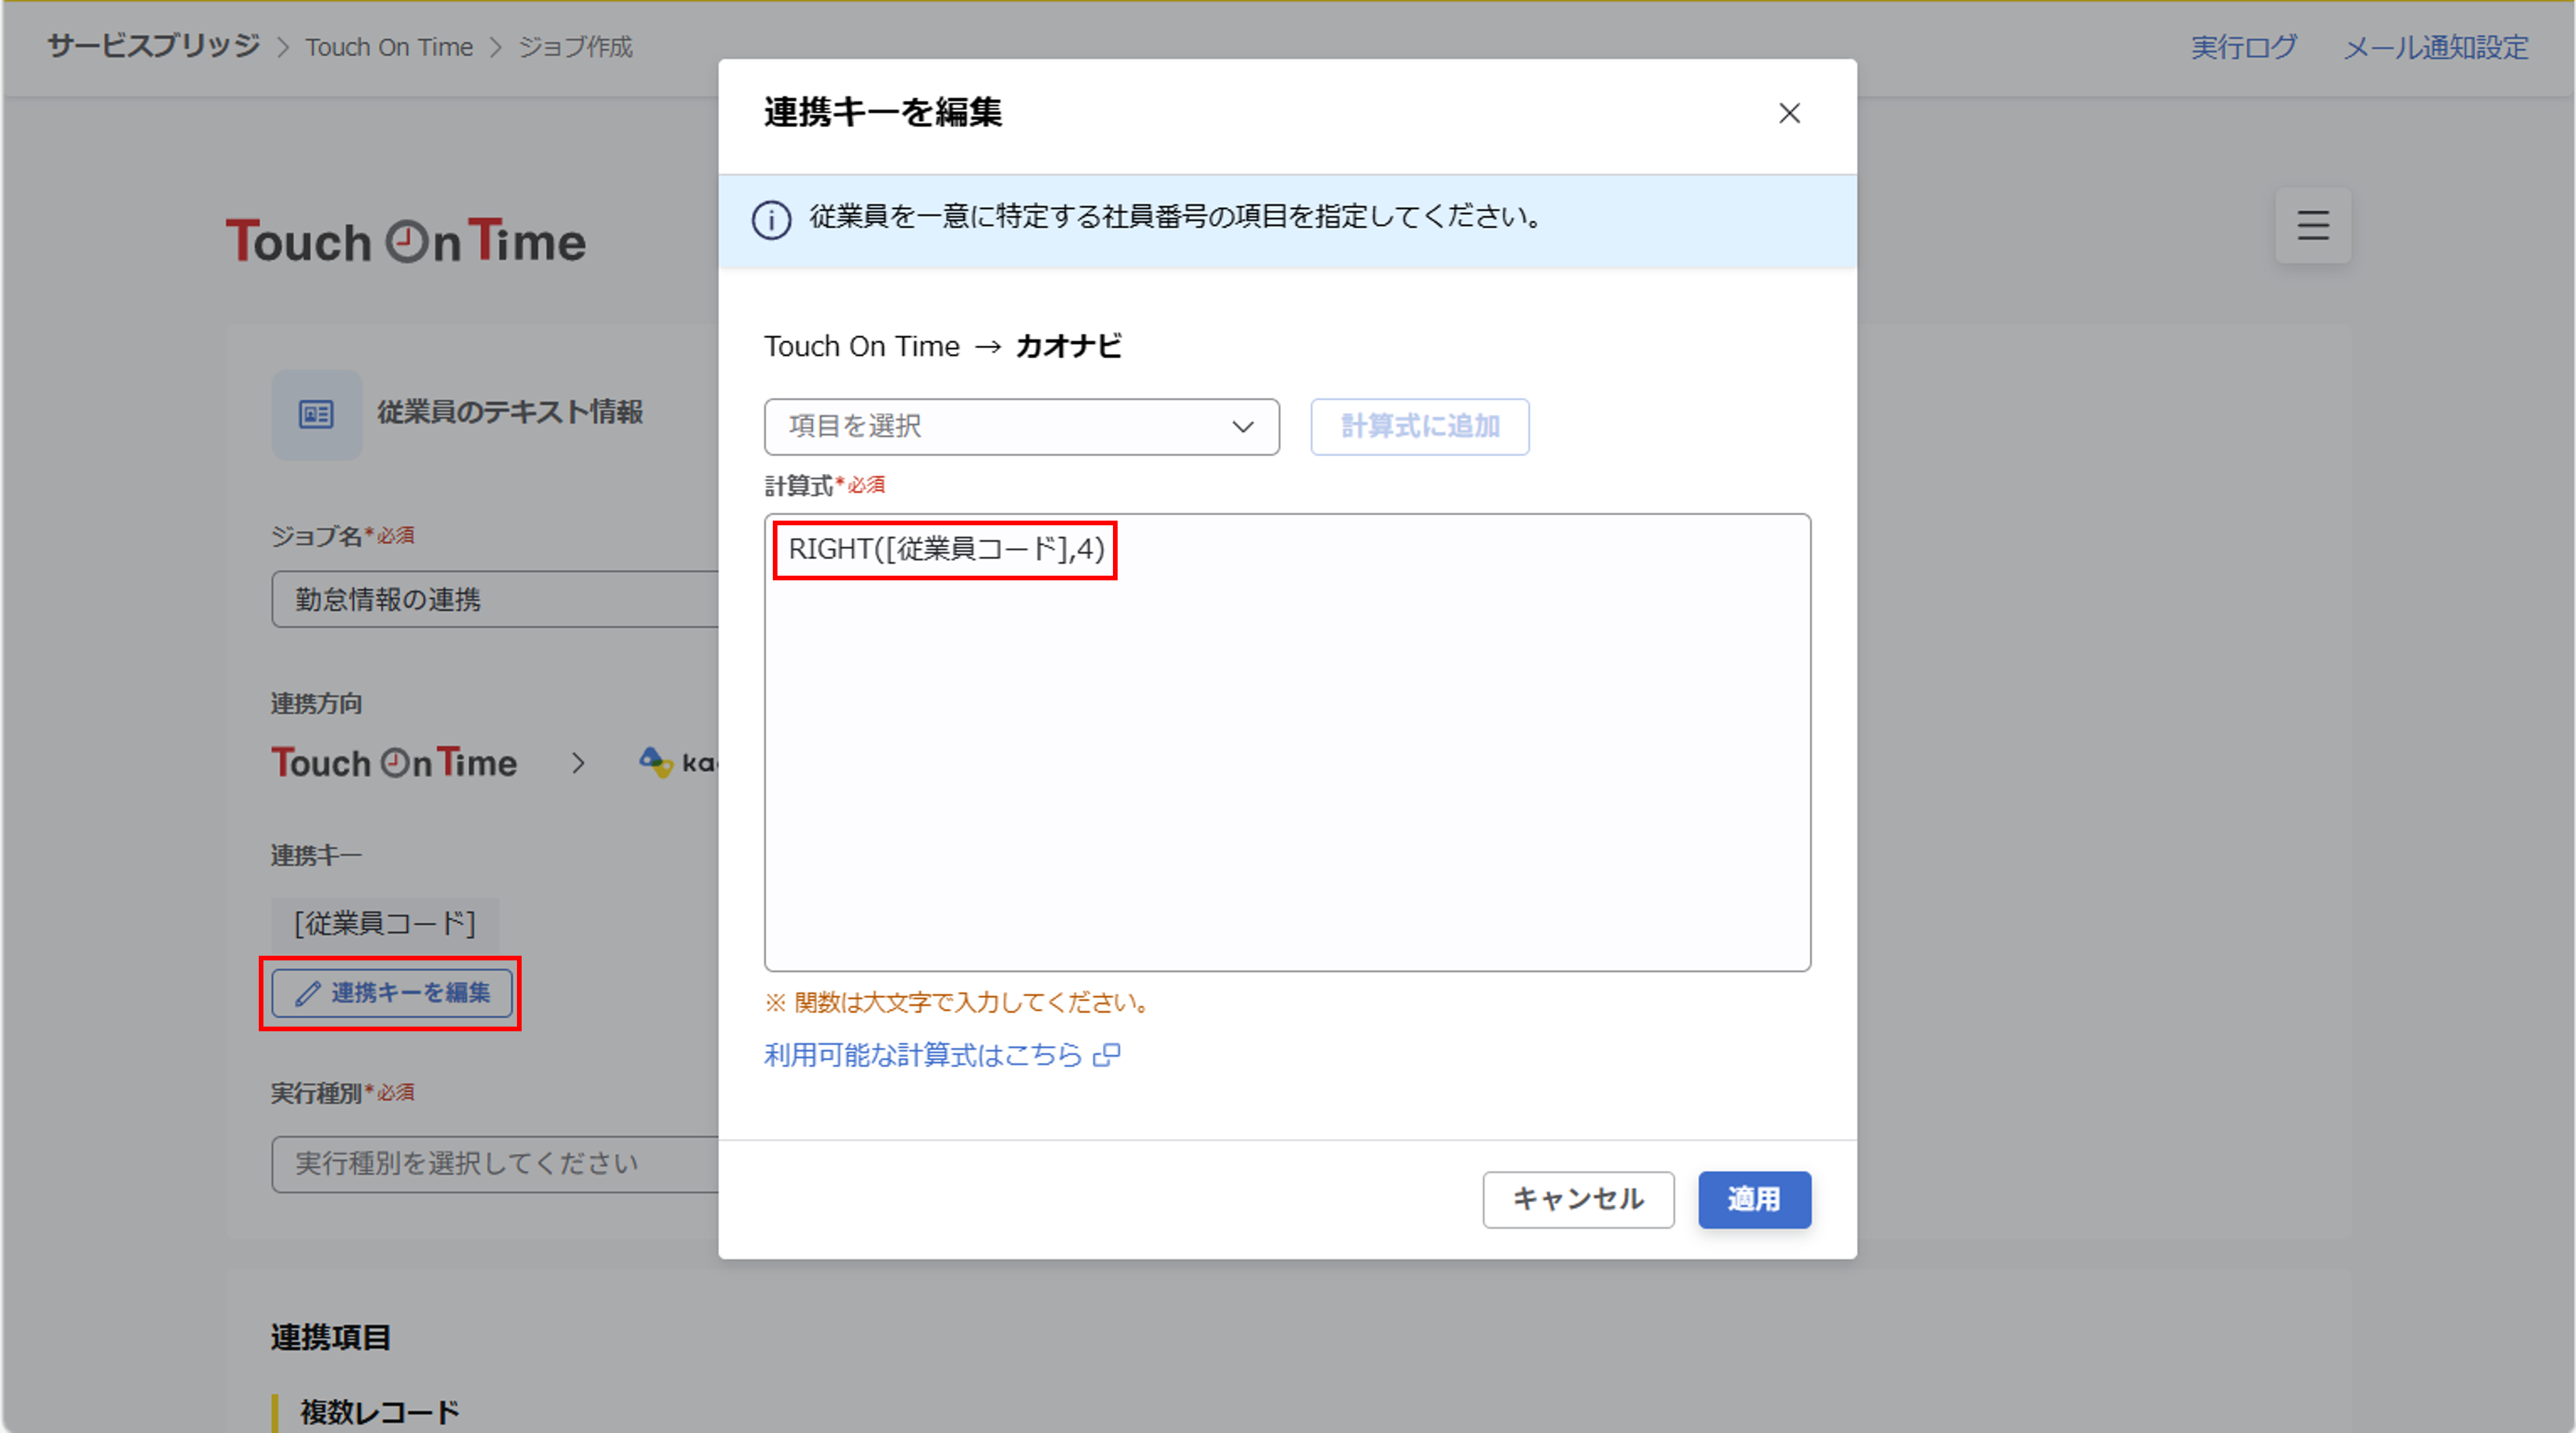Click the external link icon beside 利用可能な計算式はこちら
The image size is (2576, 1433).
[1106, 1055]
